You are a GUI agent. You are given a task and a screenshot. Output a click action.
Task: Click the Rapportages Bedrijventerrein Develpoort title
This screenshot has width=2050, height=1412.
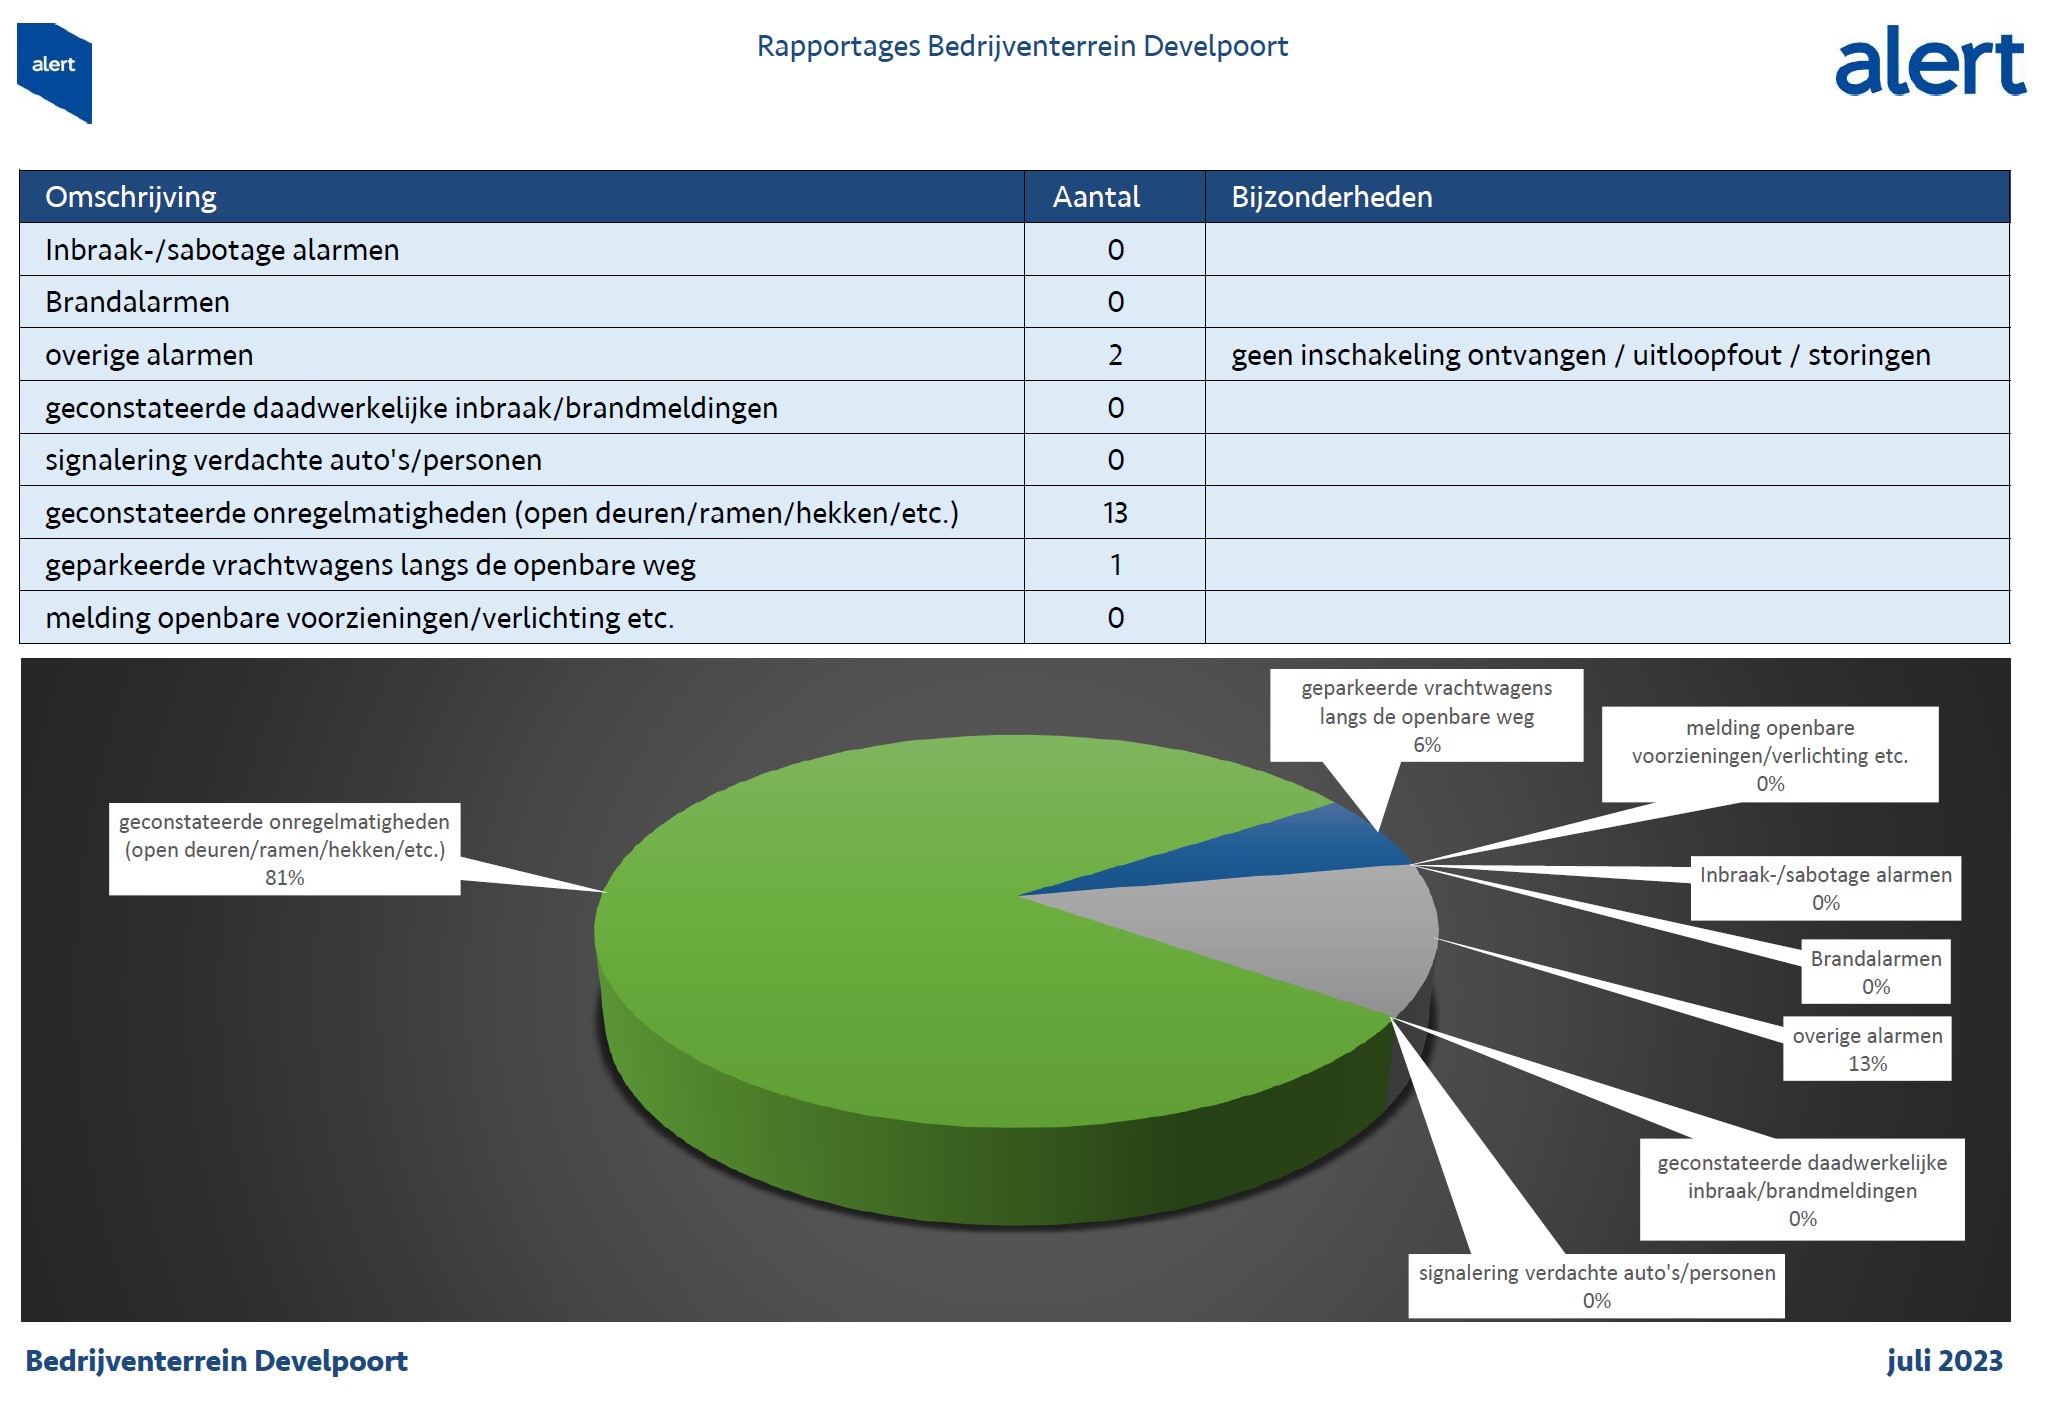tap(1021, 46)
